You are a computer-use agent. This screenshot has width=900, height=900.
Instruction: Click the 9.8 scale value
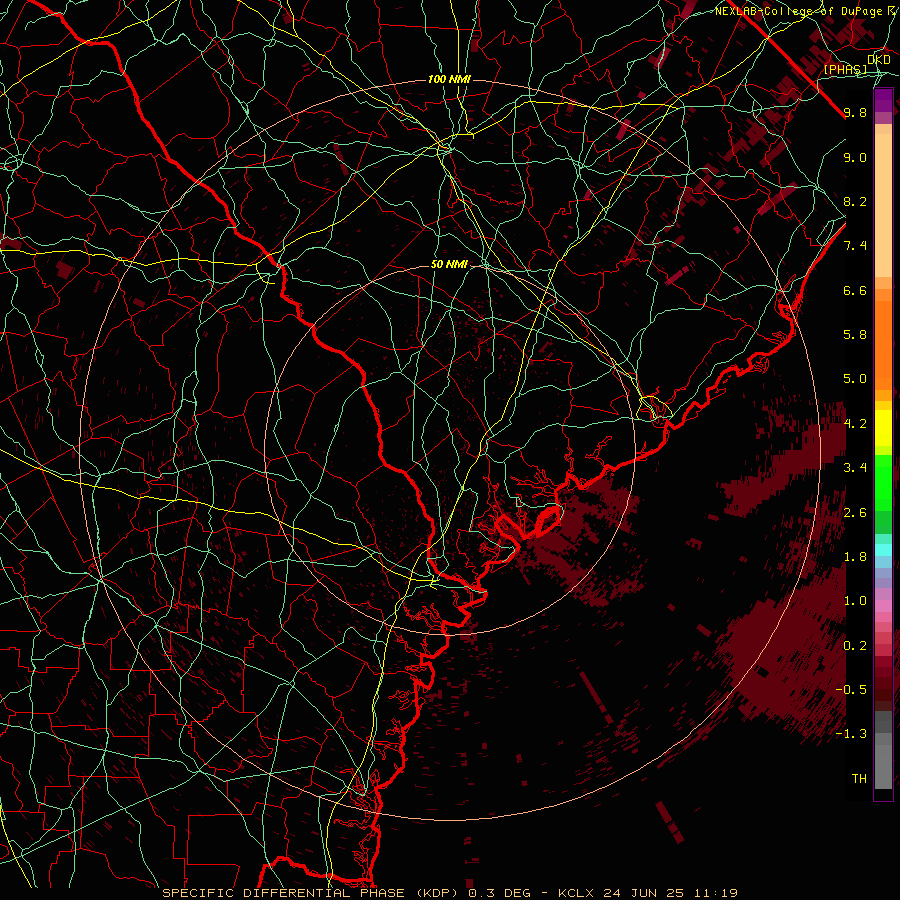855,112
